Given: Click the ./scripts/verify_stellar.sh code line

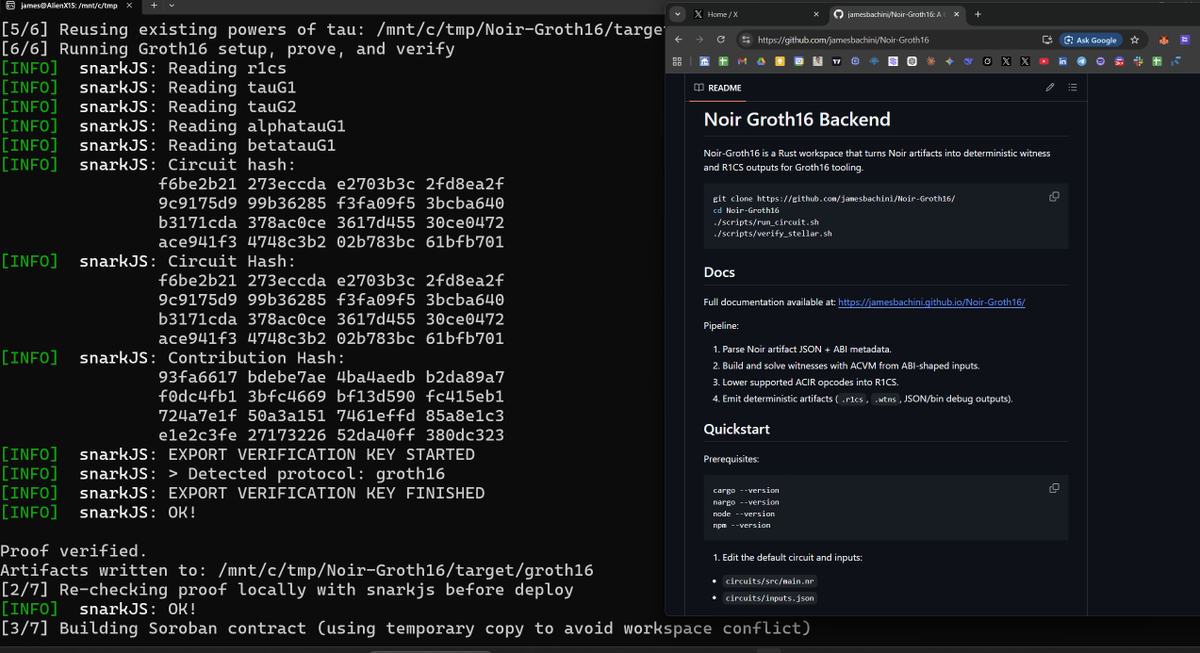Looking at the screenshot, I should [772, 233].
